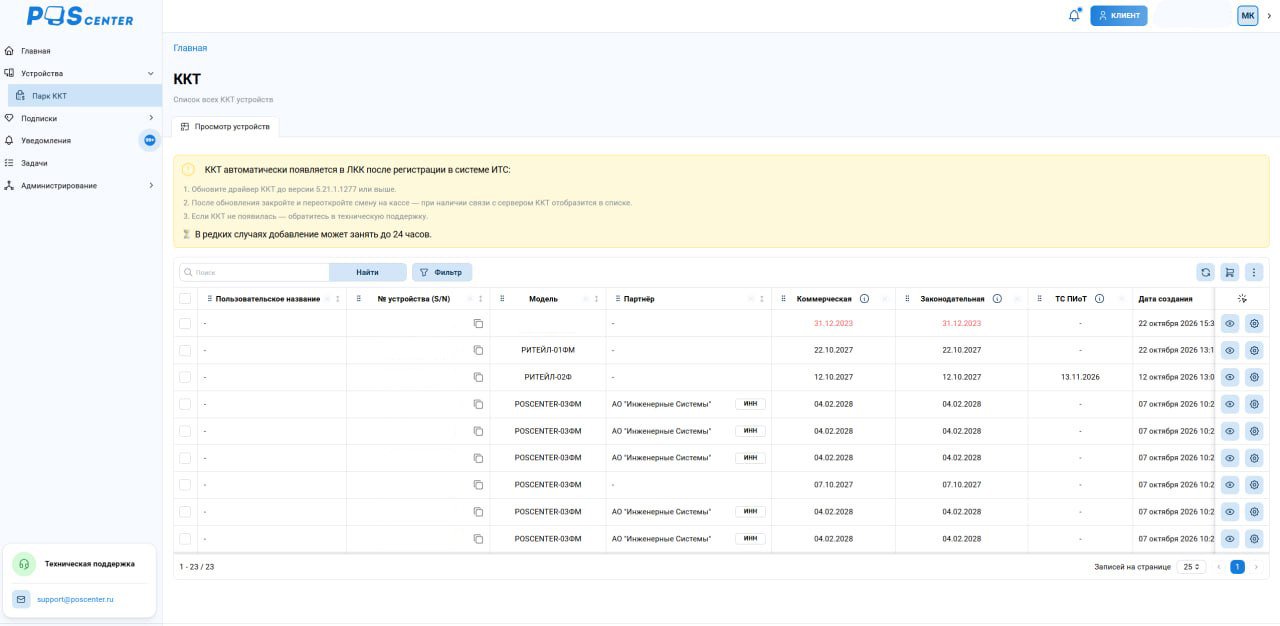The image size is (1280, 626).
Task: Select Парк ККТ in the sidebar
Action: [x=84, y=96]
